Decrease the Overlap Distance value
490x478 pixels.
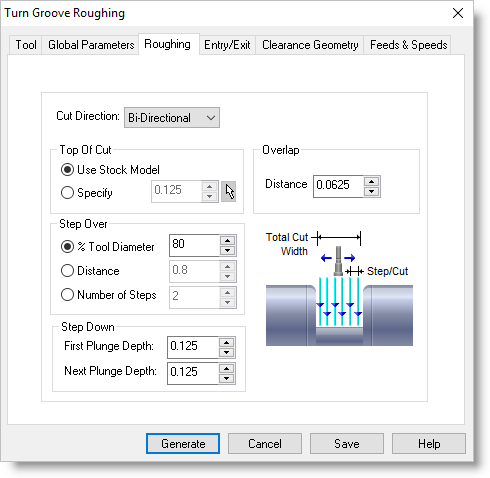pyautogui.click(x=372, y=191)
